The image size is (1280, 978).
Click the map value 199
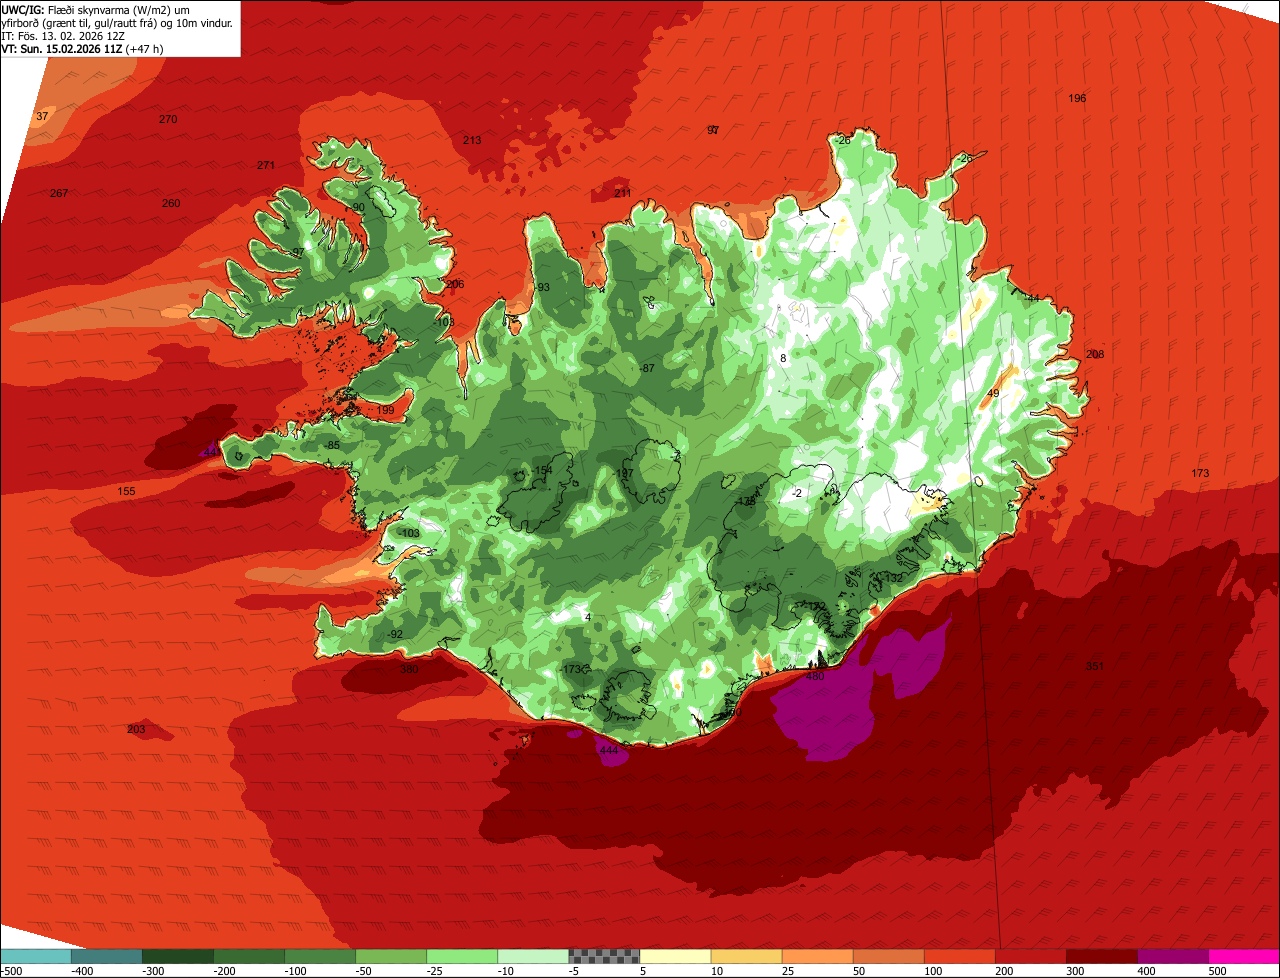(386, 410)
